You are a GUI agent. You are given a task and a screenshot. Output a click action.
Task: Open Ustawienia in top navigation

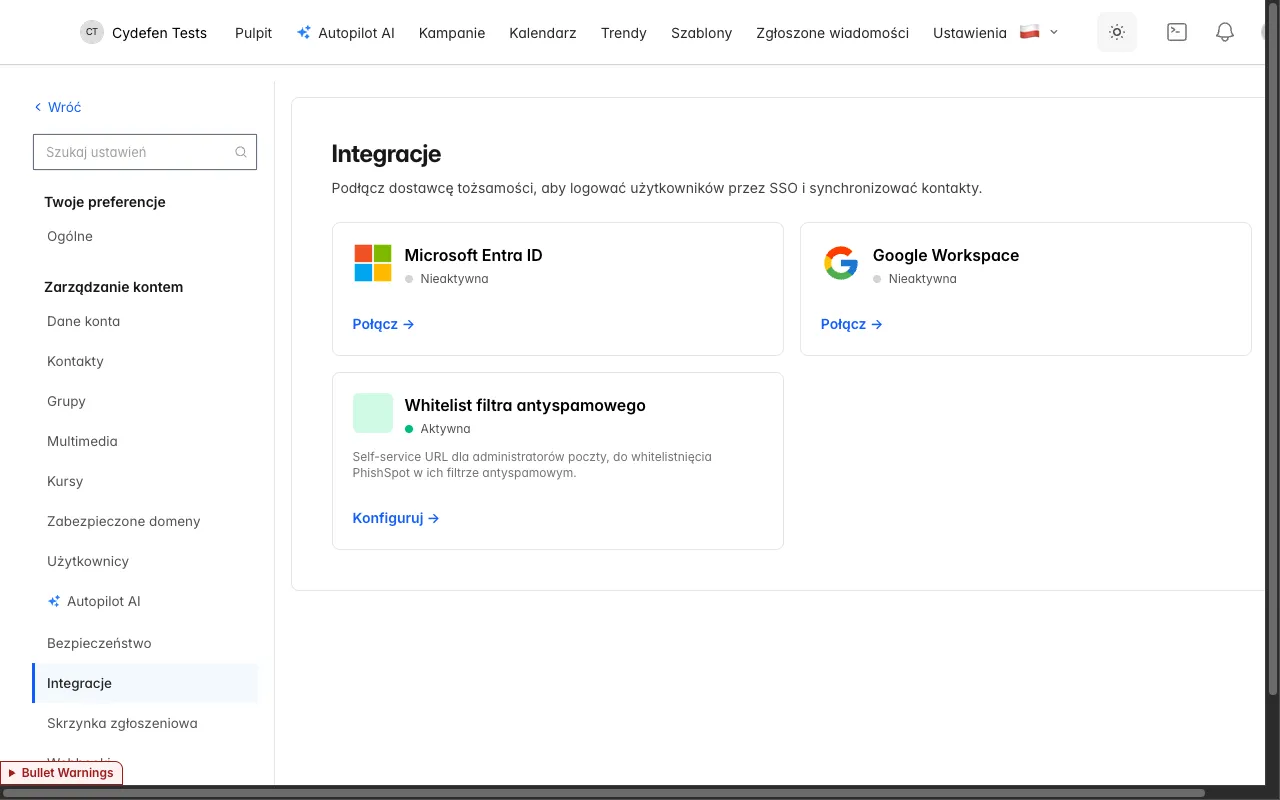coord(970,33)
